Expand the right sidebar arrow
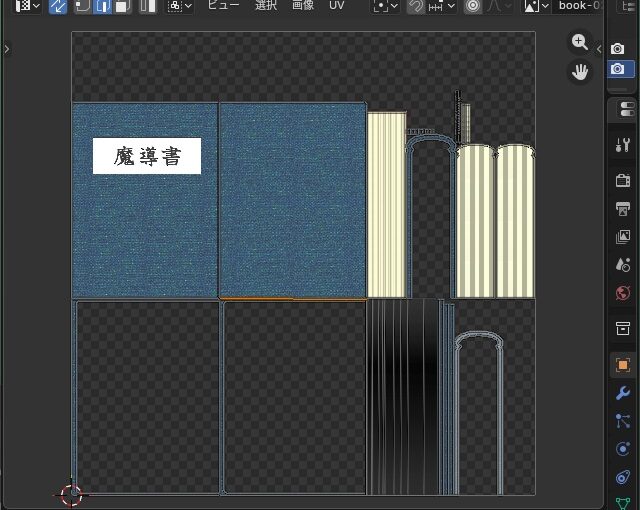Screen dimensions: 640x510 pos(599,49)
